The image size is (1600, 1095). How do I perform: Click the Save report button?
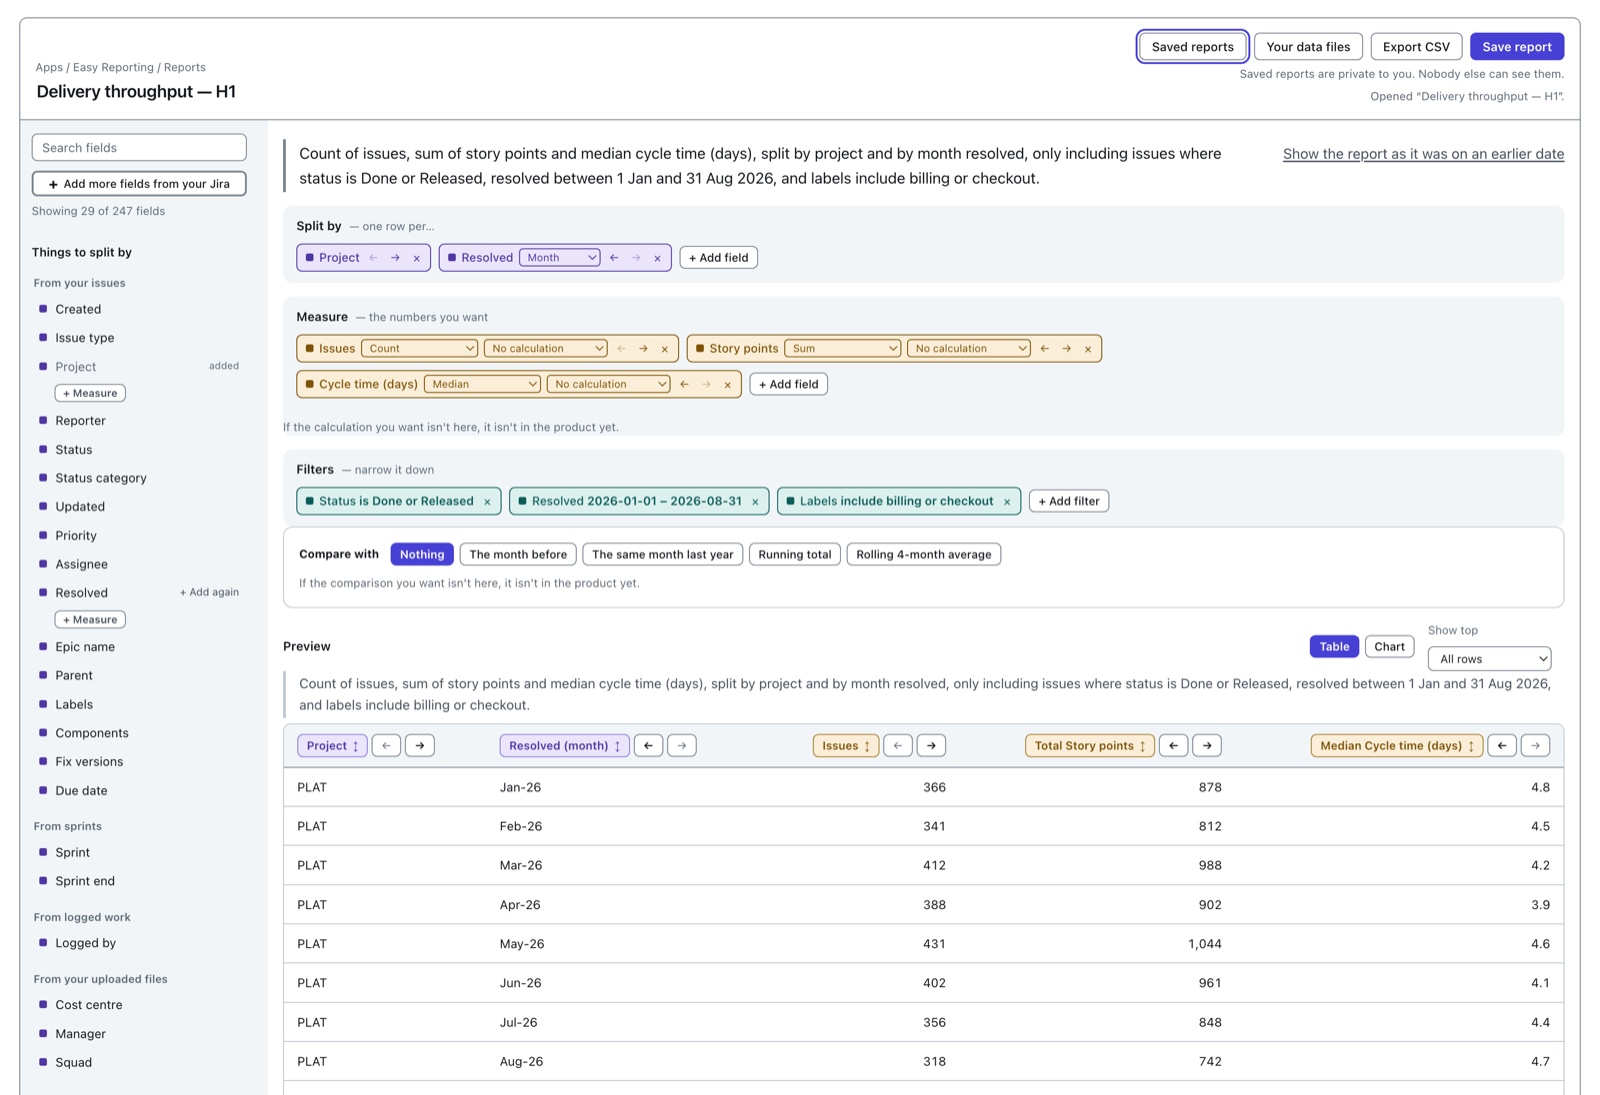tap(1517, 47)
